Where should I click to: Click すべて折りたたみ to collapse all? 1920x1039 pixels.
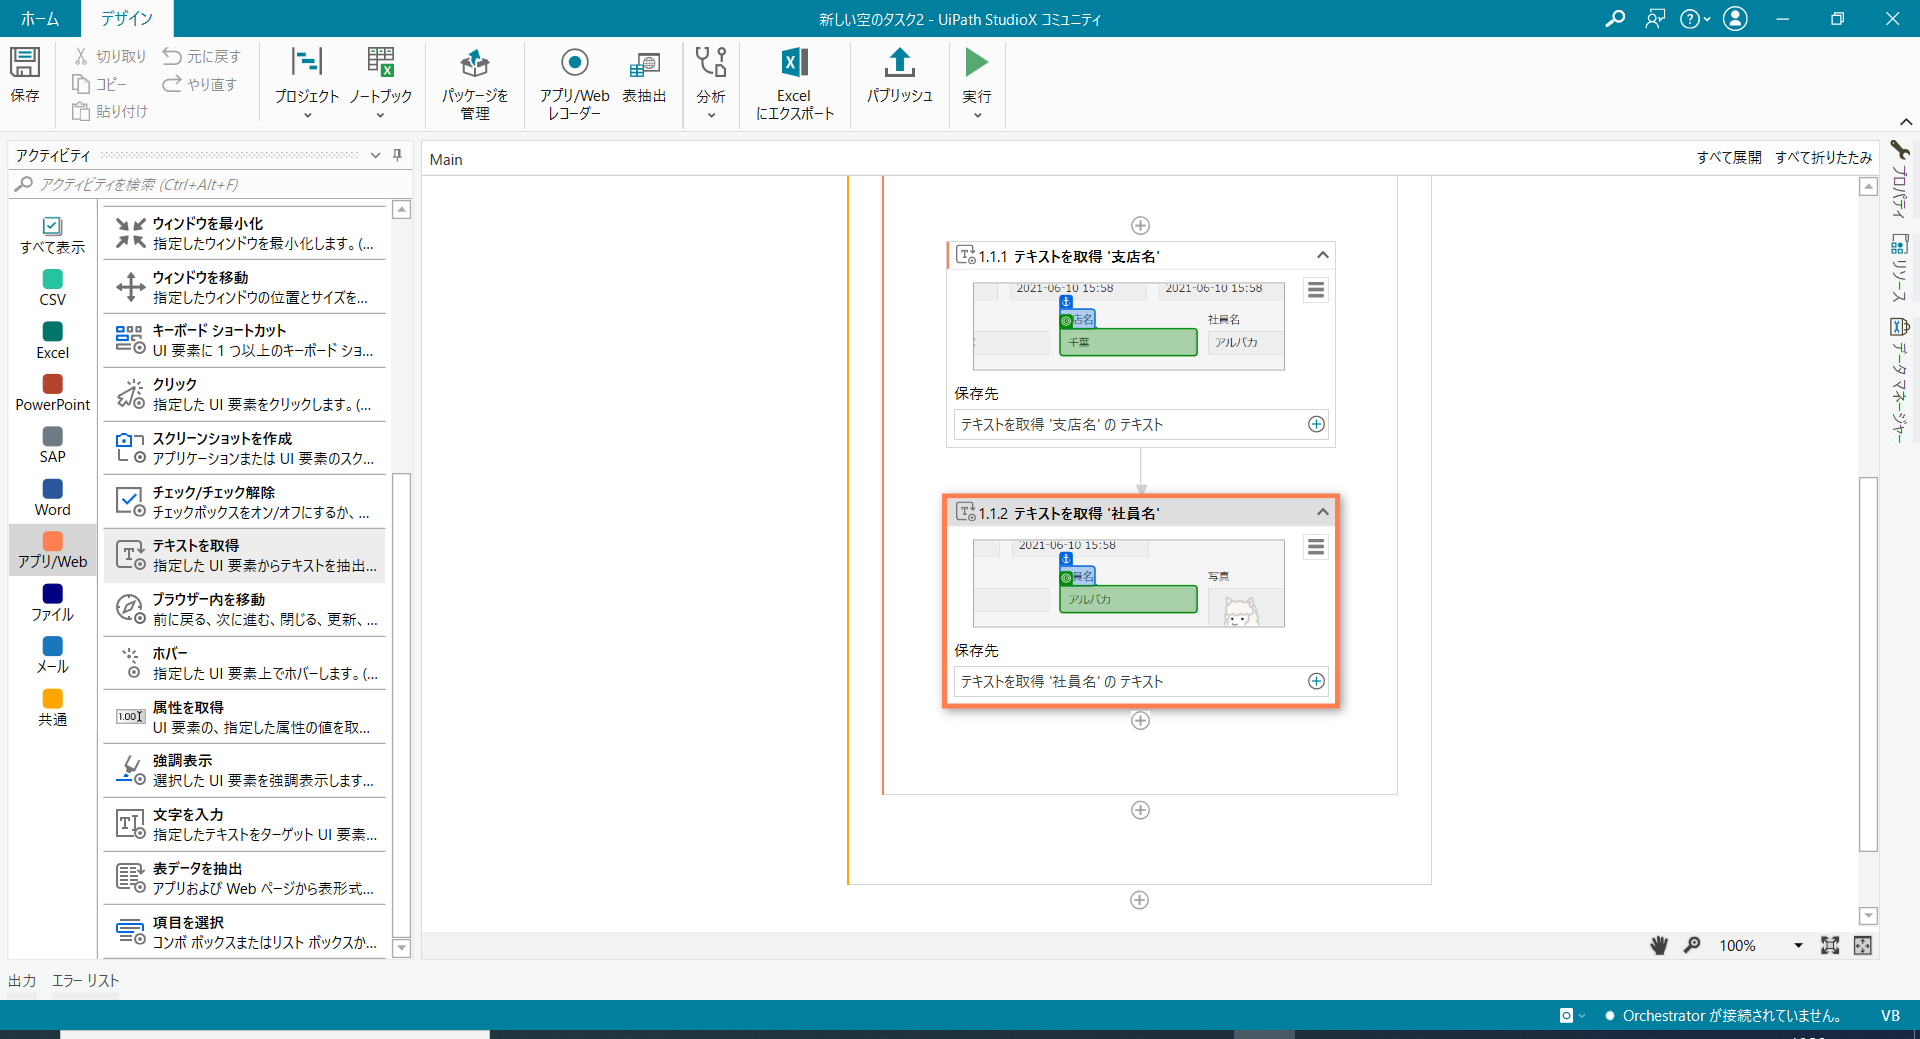1823,157
